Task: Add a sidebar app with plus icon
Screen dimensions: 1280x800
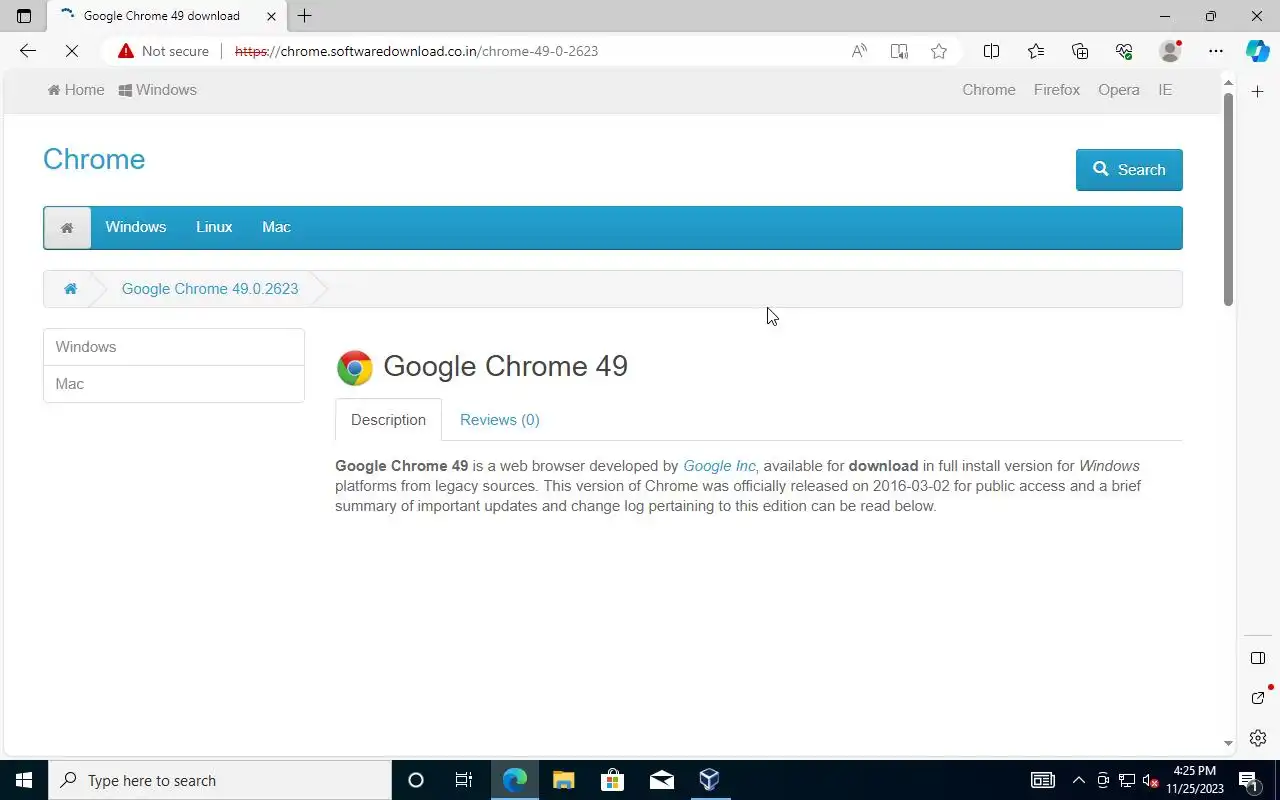Action: click(x=1258, y=91)
